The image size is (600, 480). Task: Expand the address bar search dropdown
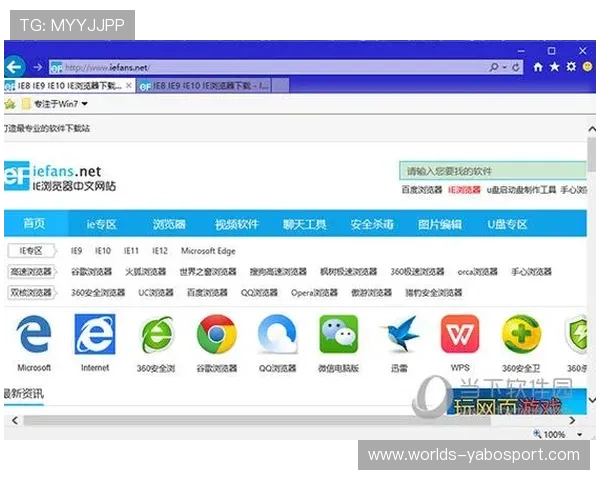coord(505,67)
